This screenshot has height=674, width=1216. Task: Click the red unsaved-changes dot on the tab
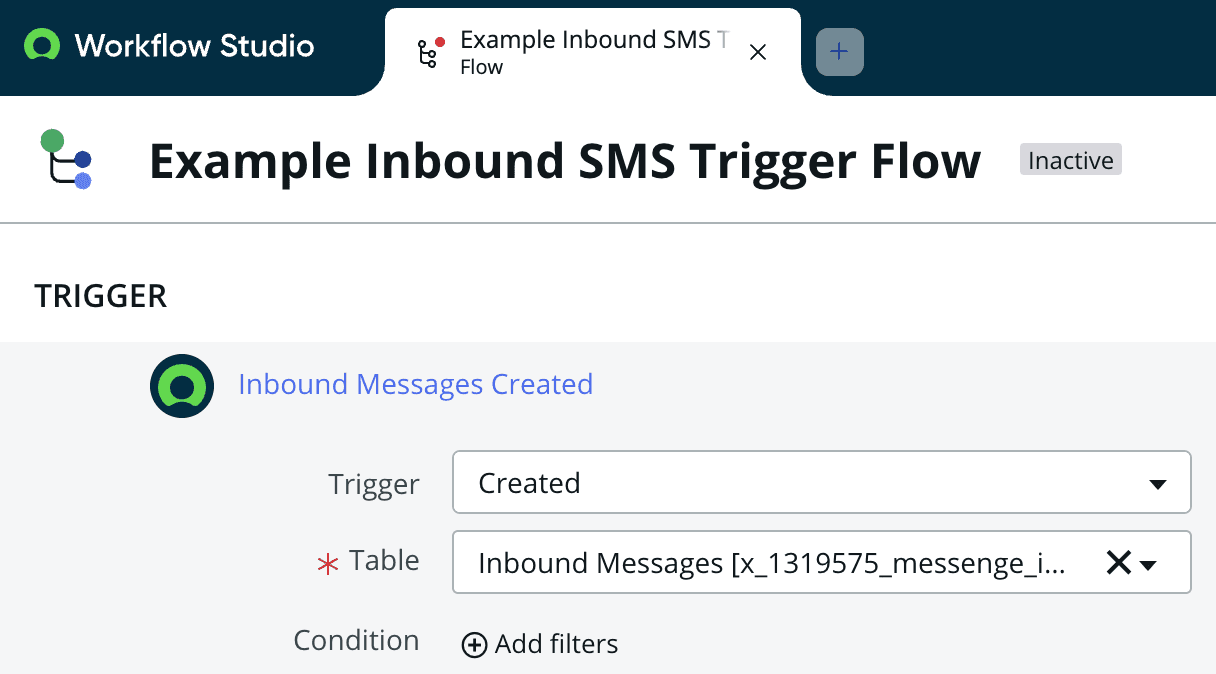(x=440, y=43)
